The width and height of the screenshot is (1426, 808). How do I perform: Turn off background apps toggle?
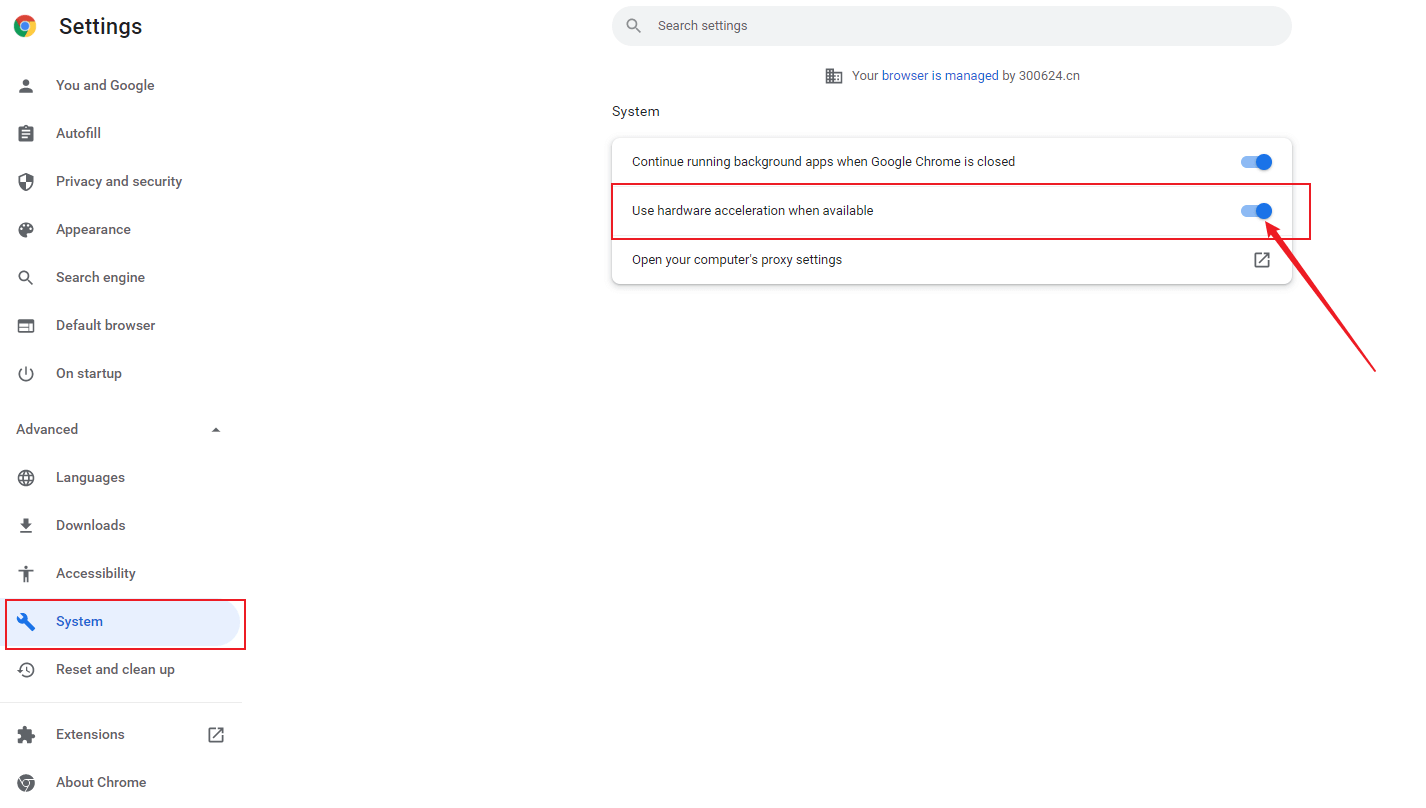pos(1256,162)
